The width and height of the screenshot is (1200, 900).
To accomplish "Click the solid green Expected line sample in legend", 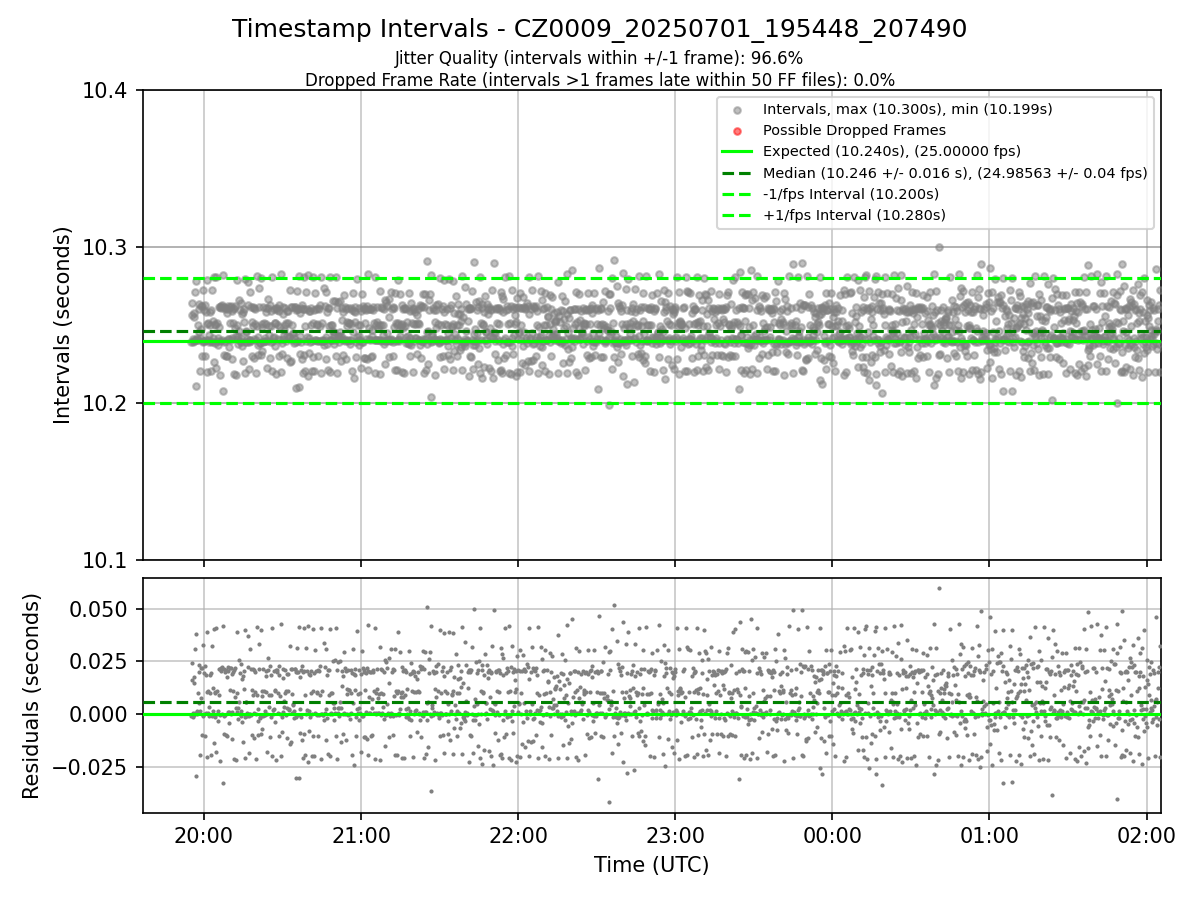I will 737,152.
